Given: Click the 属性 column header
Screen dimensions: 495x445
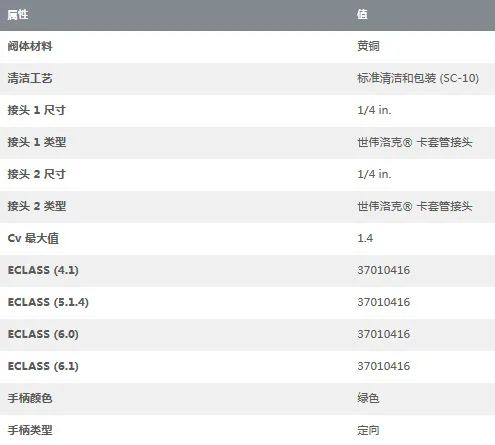Looking at the screenshot, I should (x=18, y=15).
